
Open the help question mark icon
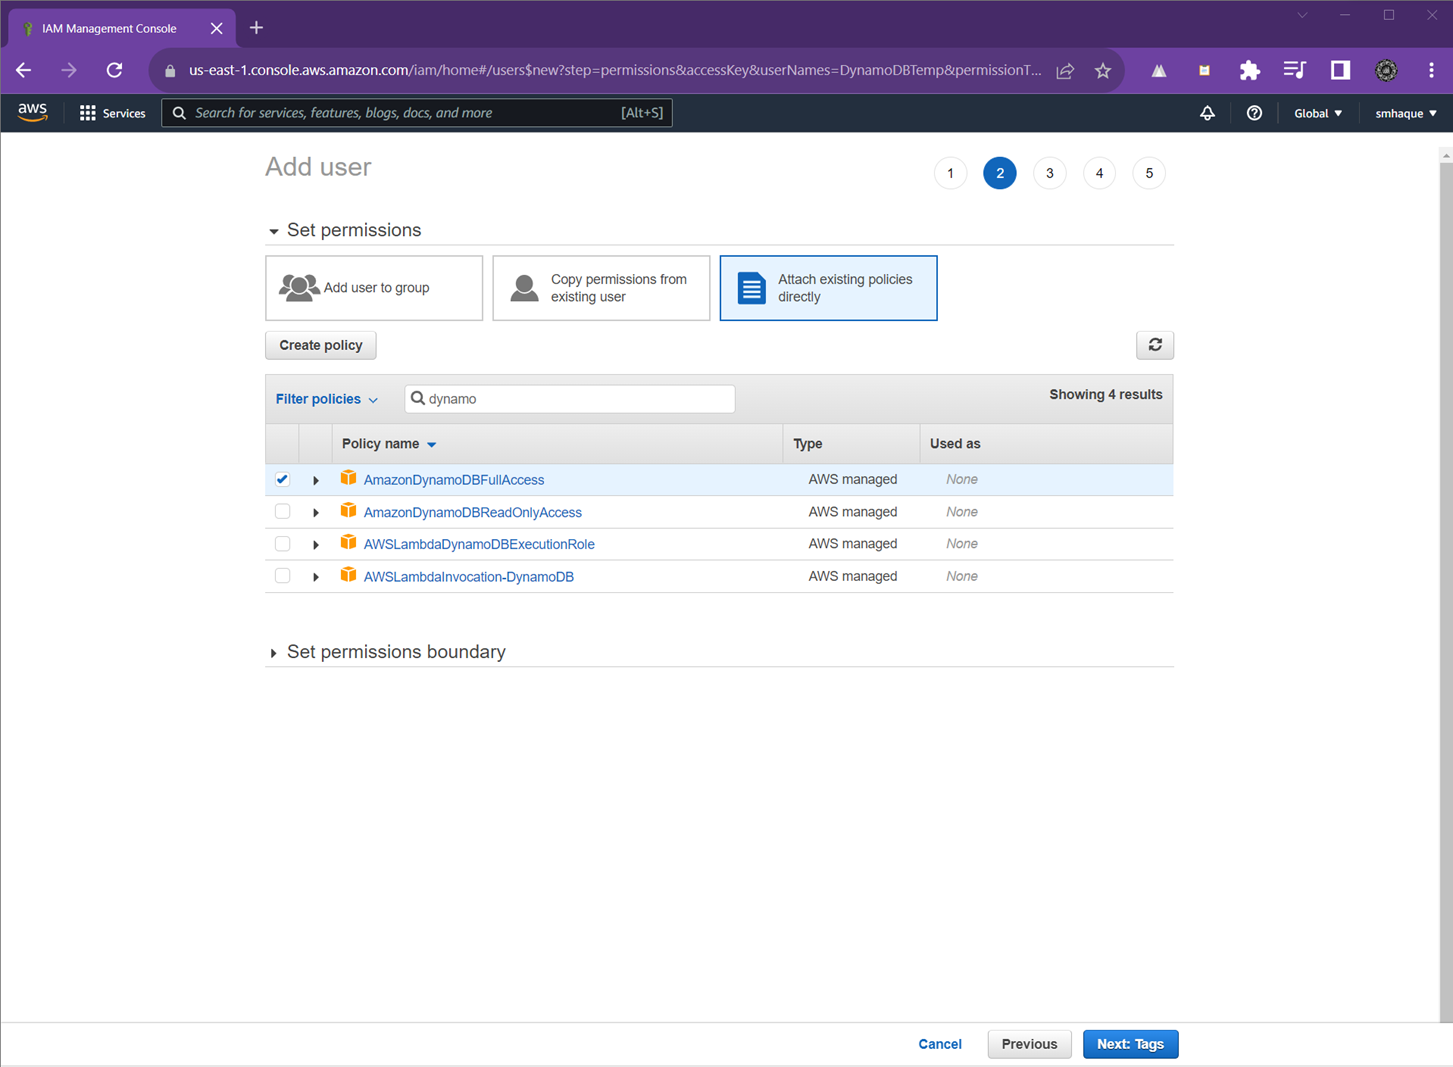1254,113
